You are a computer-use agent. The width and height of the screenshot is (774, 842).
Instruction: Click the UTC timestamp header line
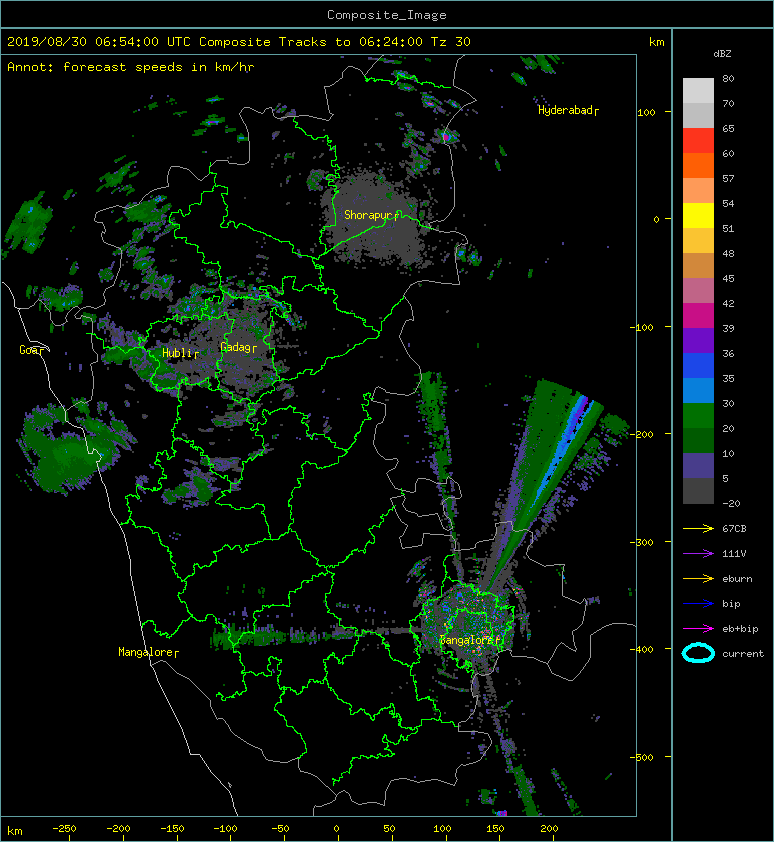click(x=239, y=42)
